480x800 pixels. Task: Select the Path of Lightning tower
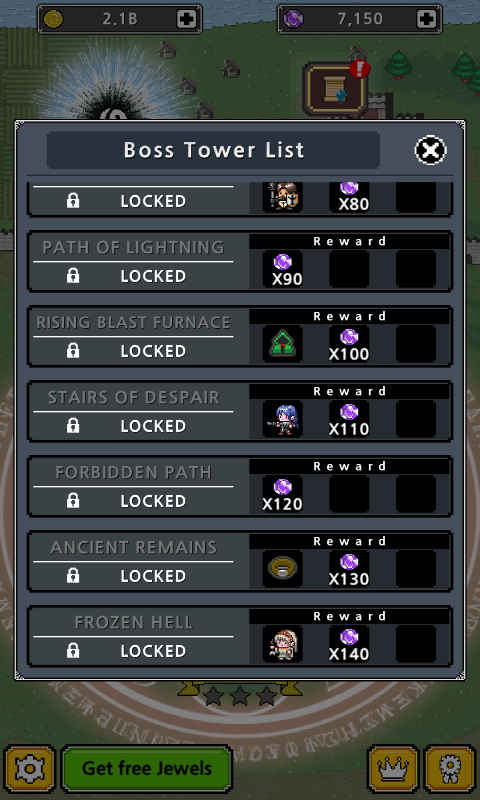click(x=240, y=262)
